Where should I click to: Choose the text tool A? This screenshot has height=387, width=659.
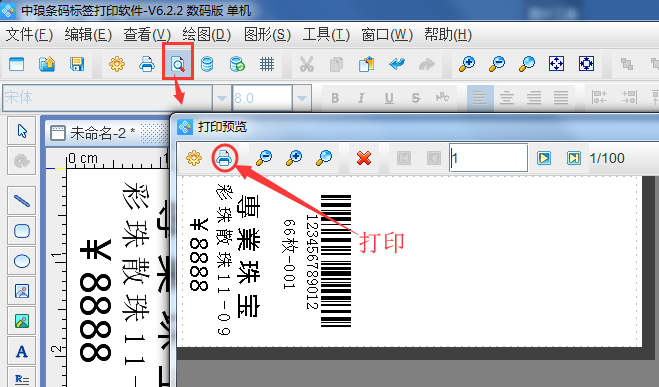[21, 351]
